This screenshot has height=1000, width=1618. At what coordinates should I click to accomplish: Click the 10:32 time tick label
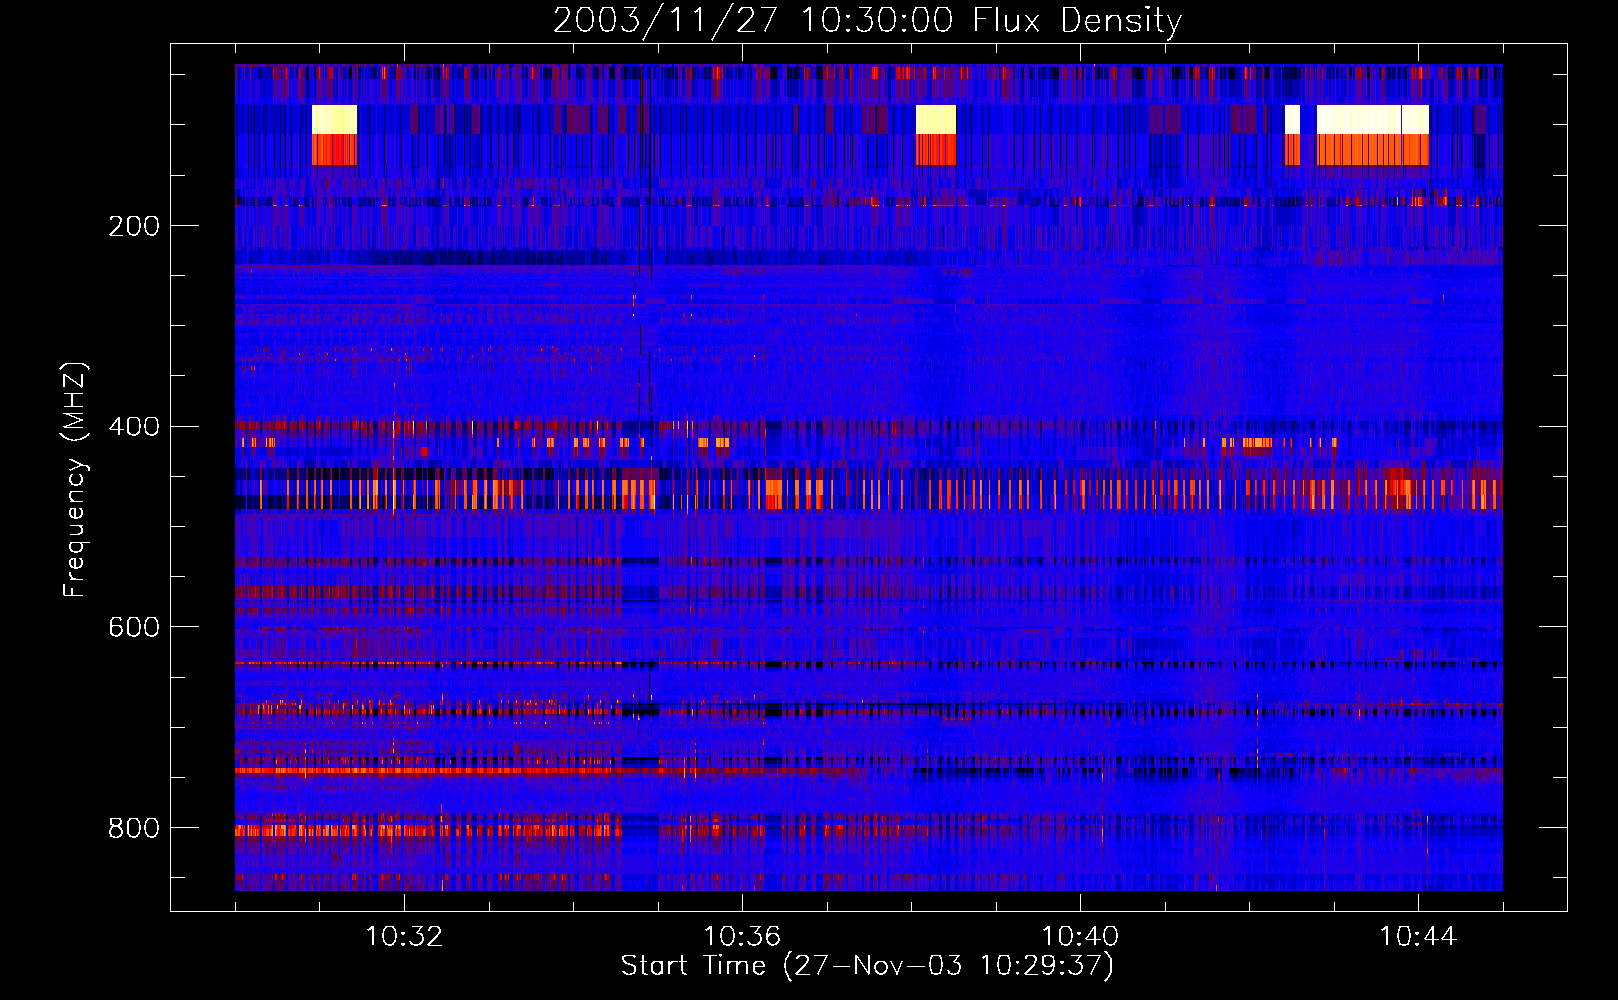coord(404,937)
